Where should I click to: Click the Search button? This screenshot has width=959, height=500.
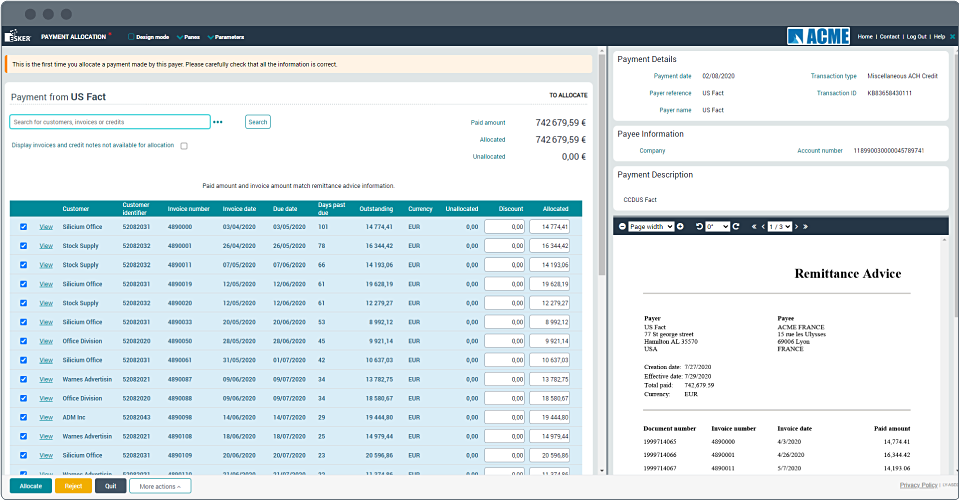coord(257,122)
